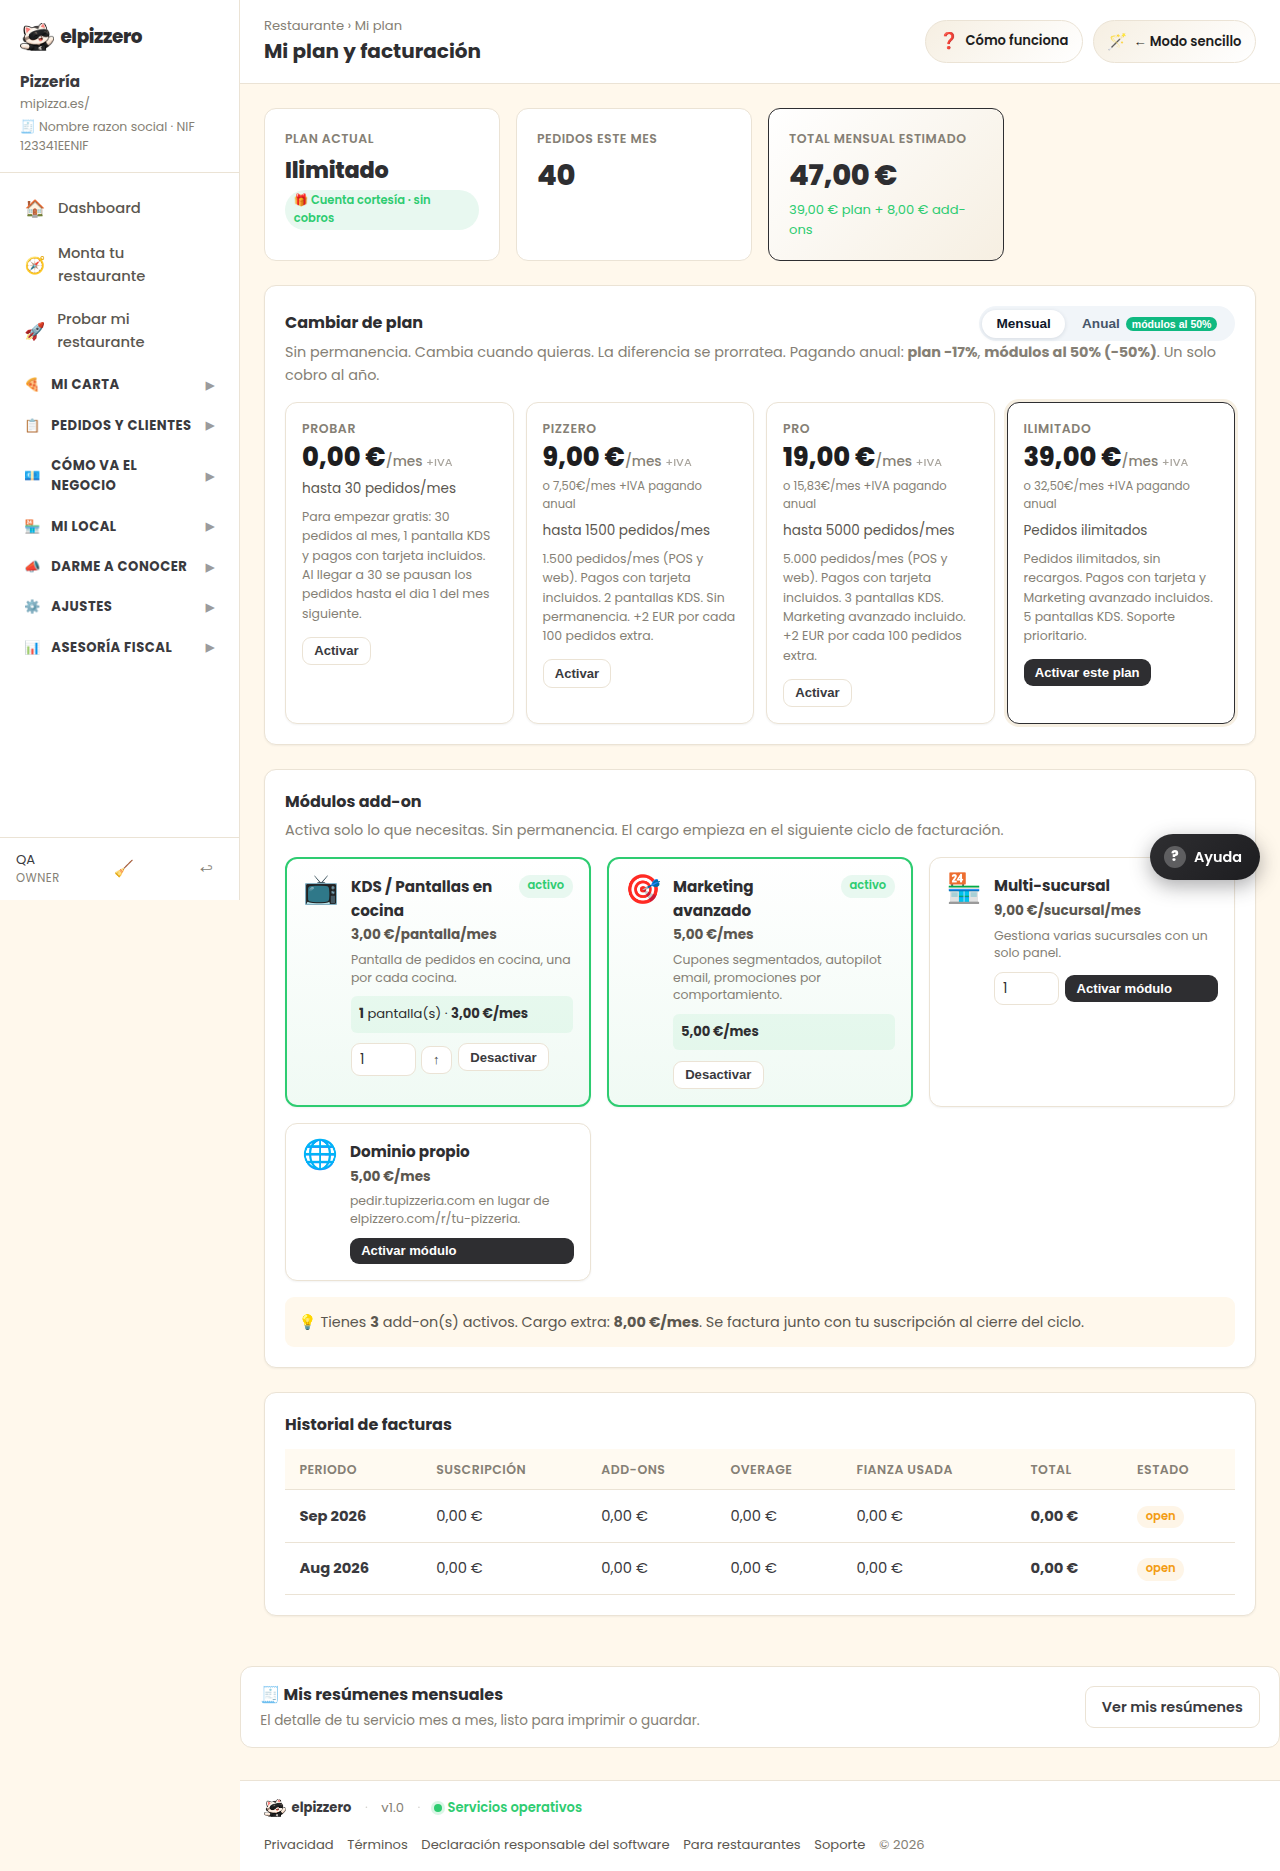This screenshot has width=1280, height=1871.
Task: Expand the ASESORÍA FISCAL section
Action: (120, 648)
